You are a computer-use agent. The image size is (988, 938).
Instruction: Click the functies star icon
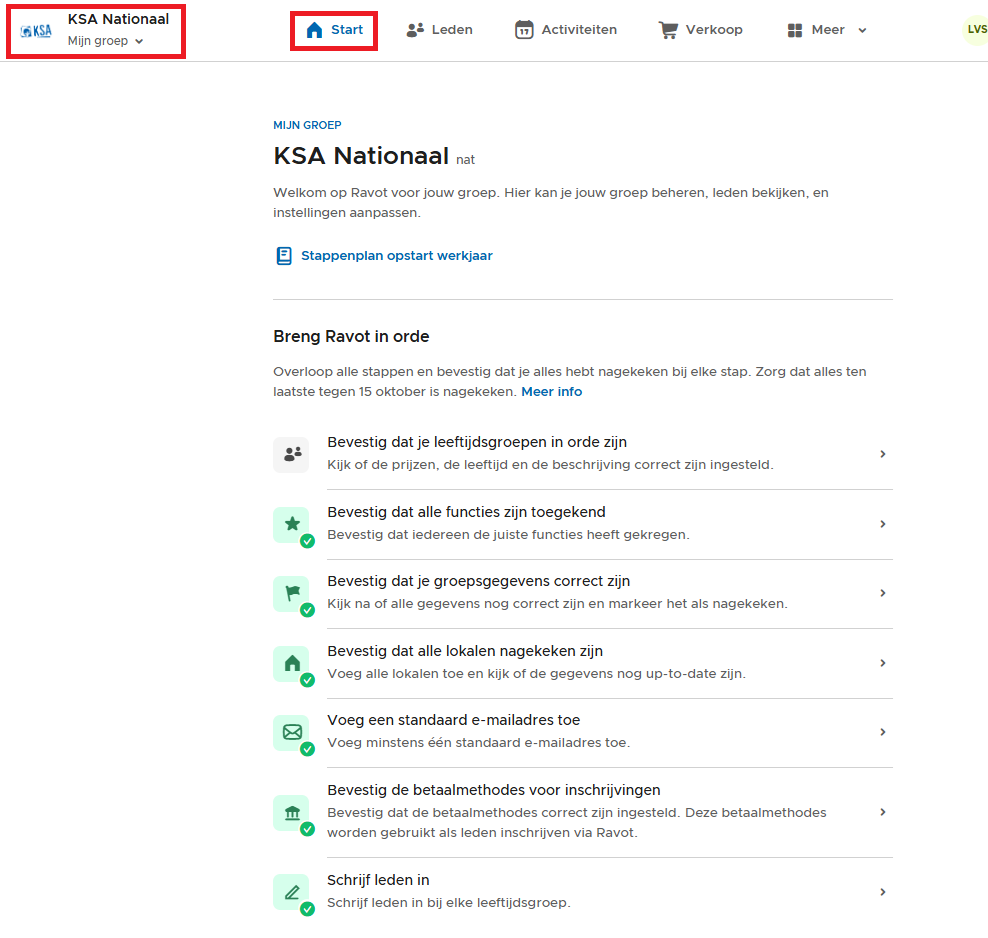[292, 523]
